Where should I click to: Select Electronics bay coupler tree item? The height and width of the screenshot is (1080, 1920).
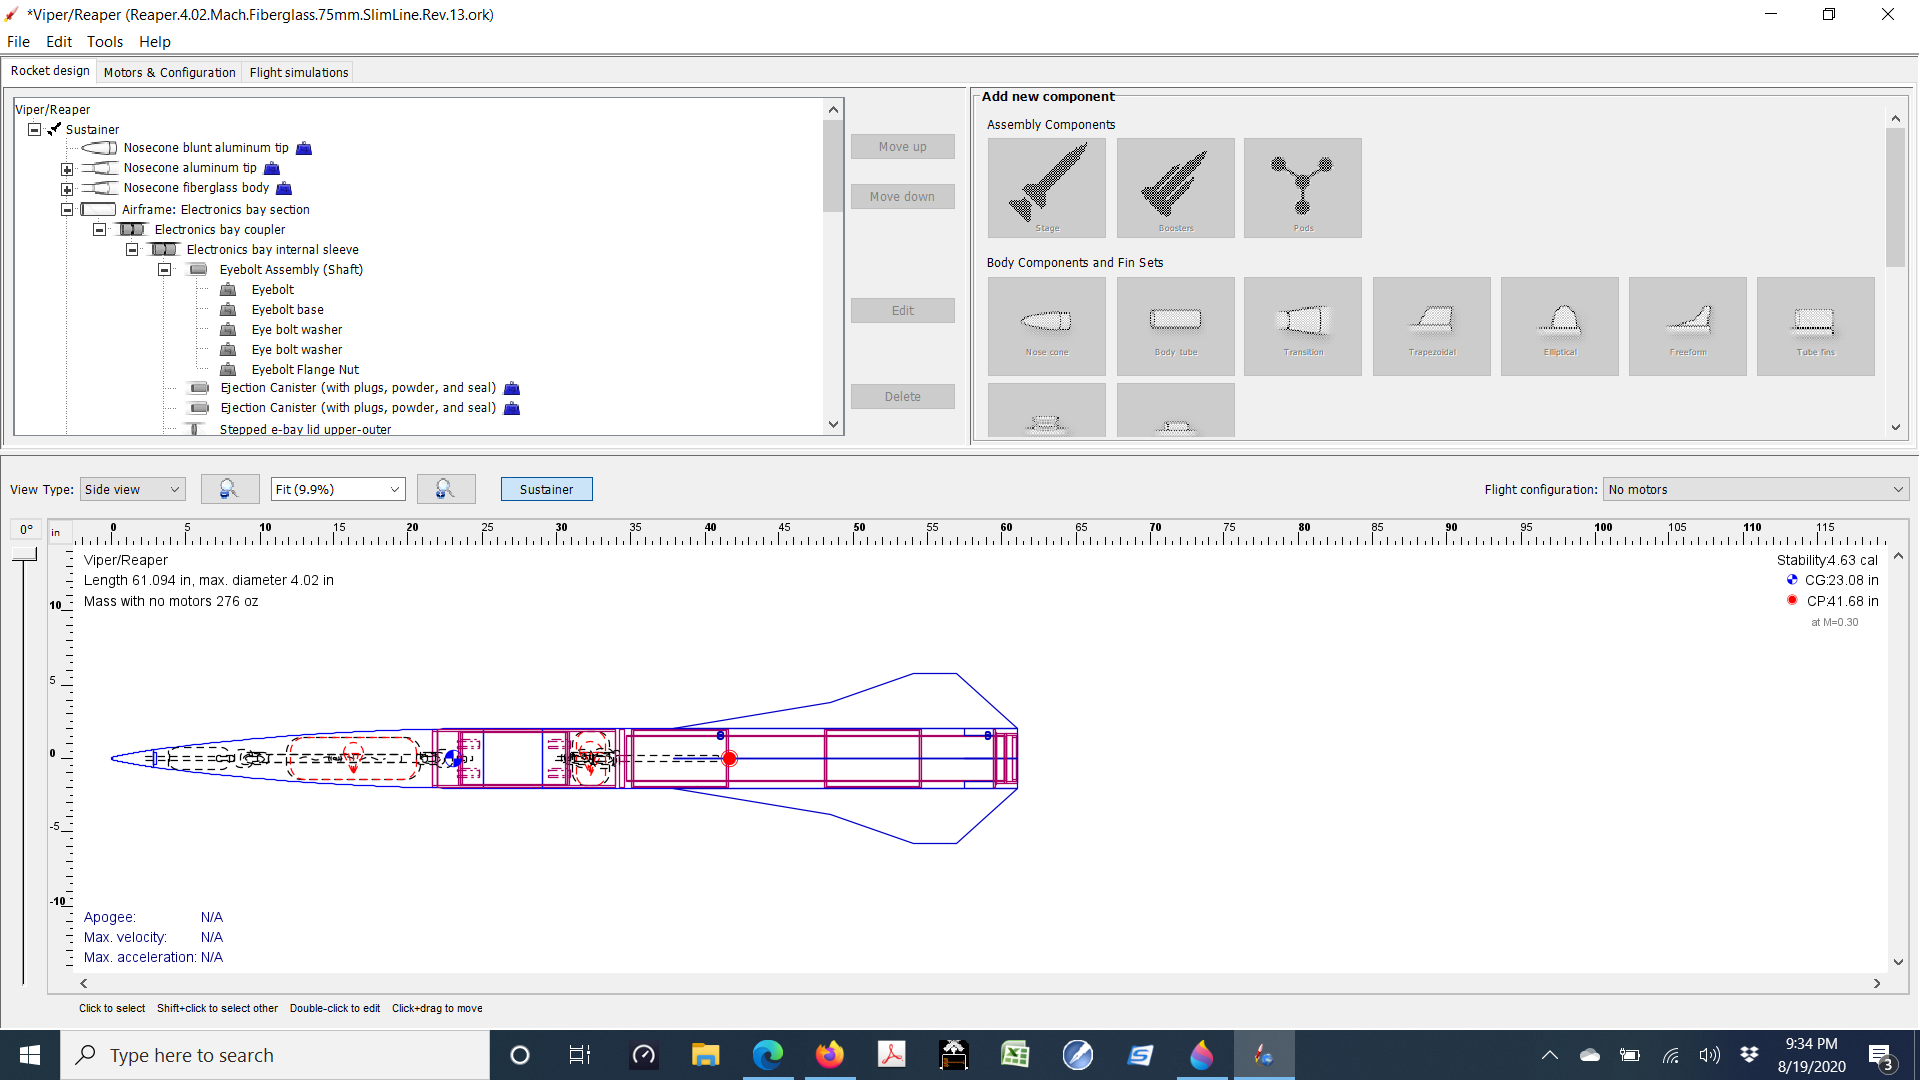pos(220,230)
